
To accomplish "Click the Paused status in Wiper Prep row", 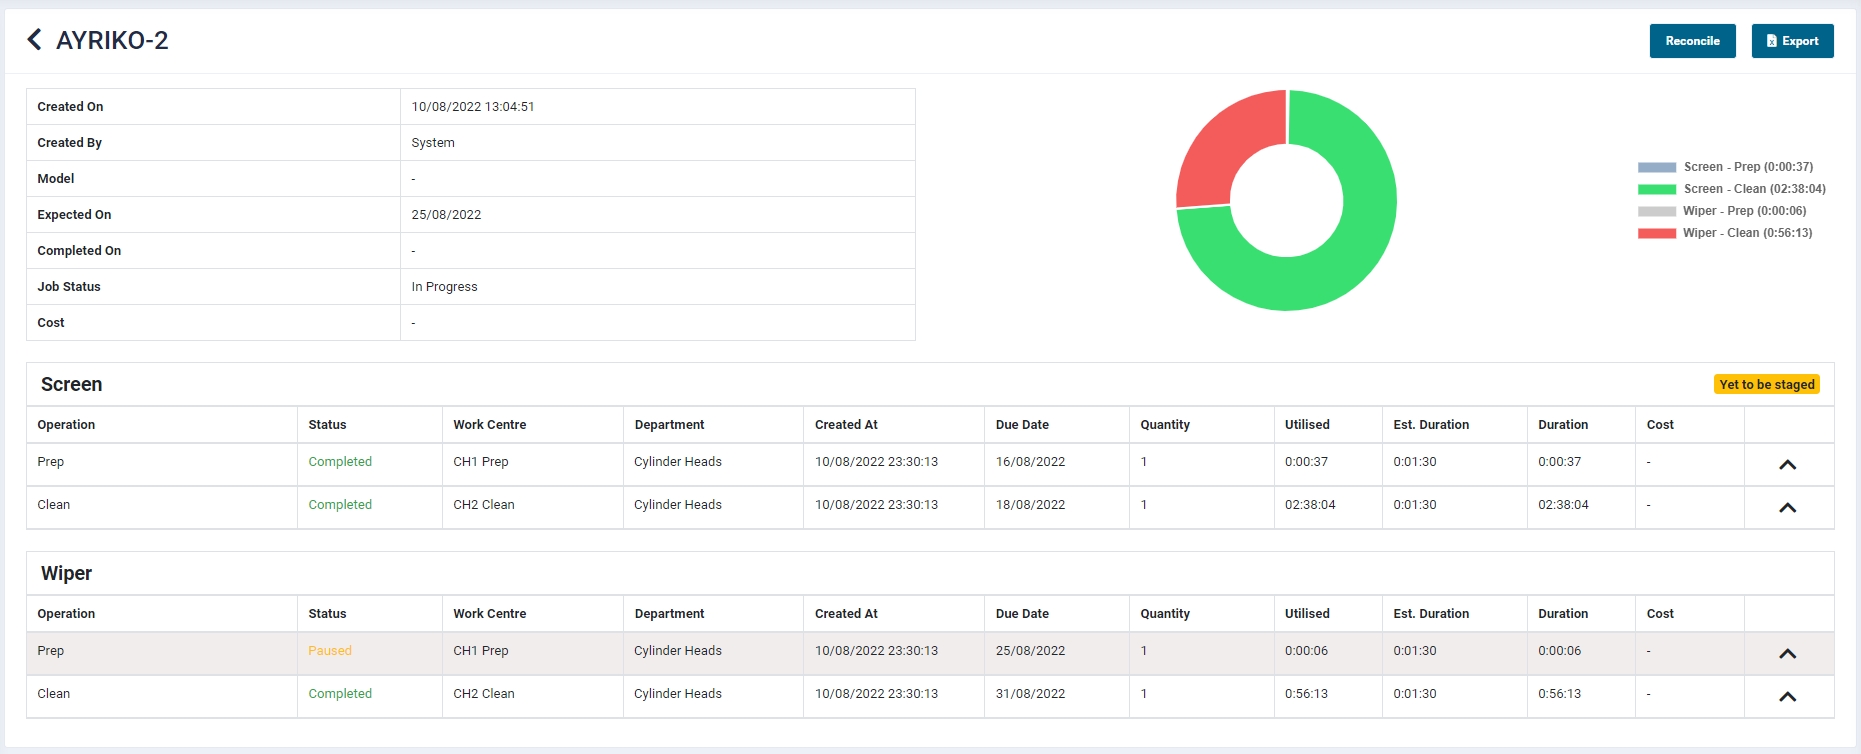I will [329, 651].
